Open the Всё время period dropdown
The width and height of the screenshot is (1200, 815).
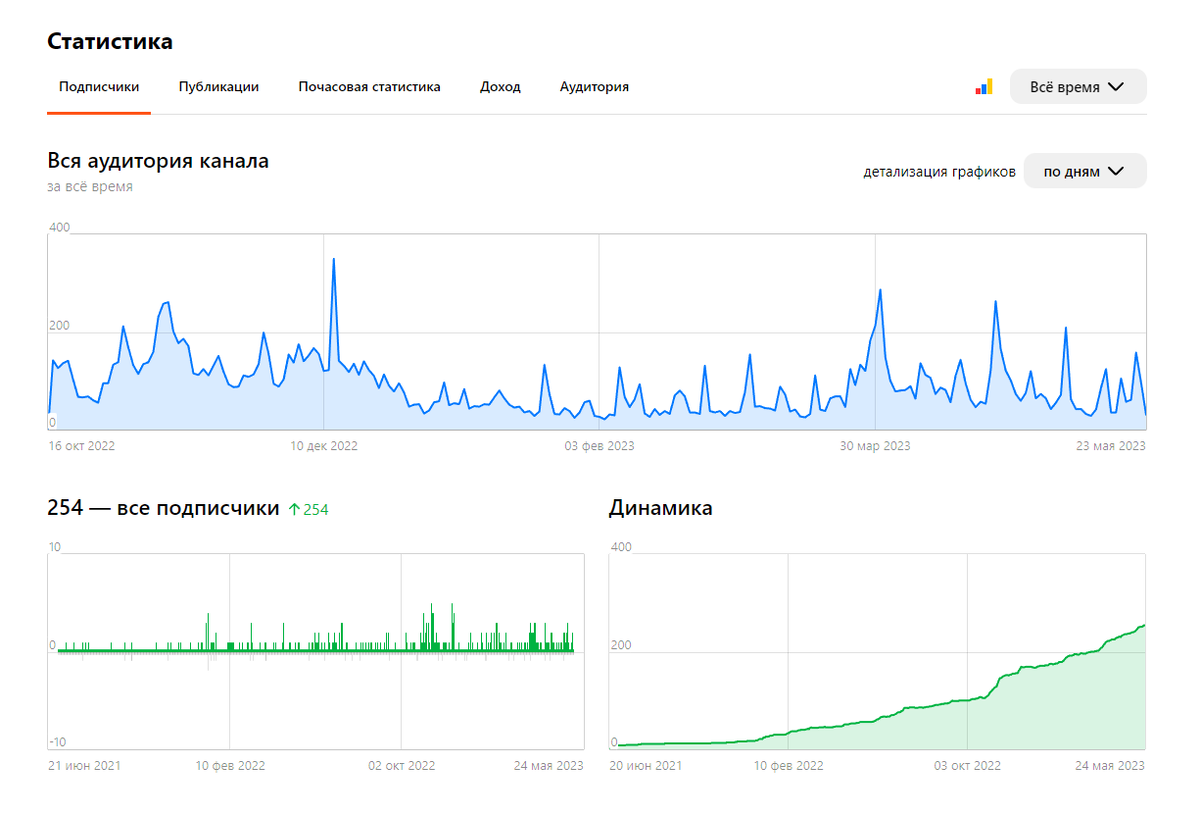pyautogui.click(x=1078, y=86)
